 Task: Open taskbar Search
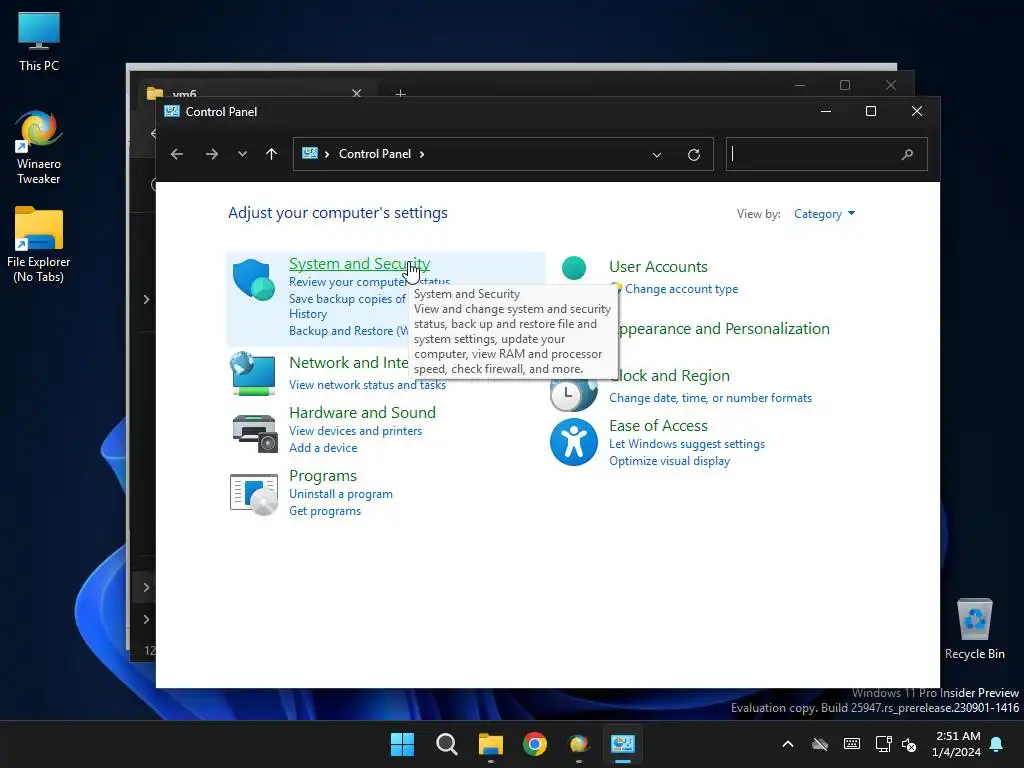[x=447, y=744]
